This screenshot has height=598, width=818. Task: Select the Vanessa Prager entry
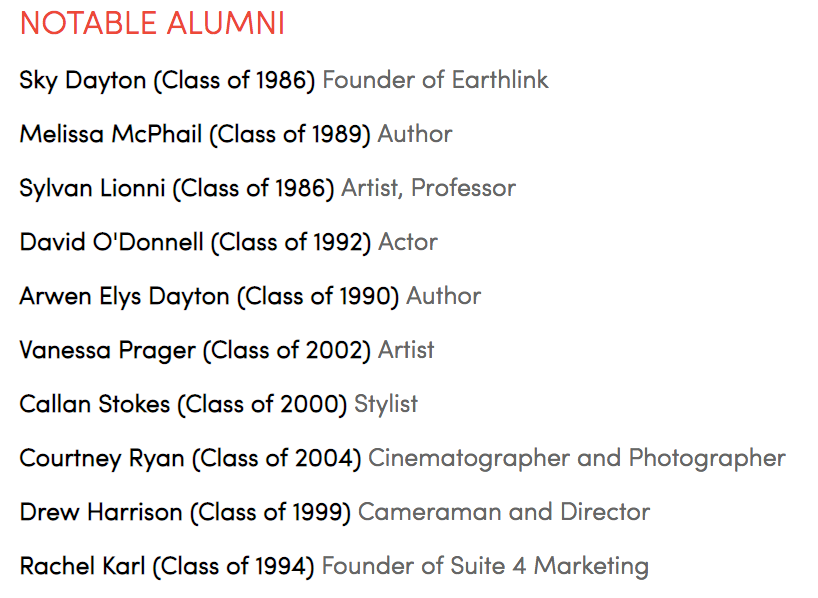pos(226,350)
